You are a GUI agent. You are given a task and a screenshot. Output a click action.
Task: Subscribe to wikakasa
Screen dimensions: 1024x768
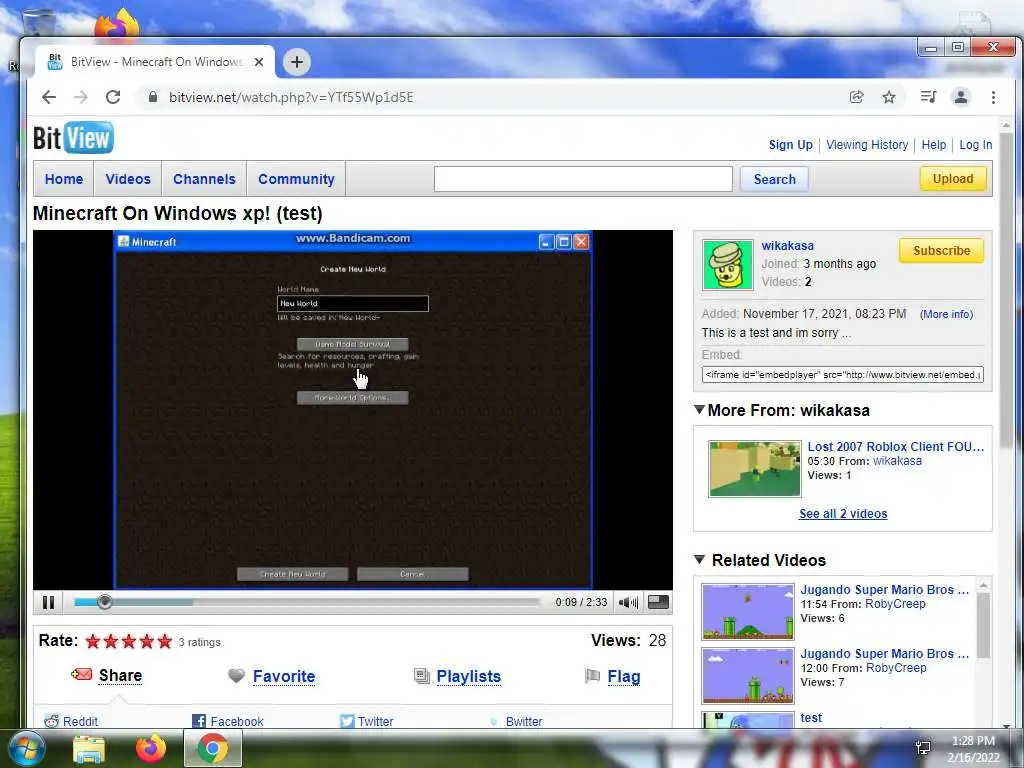pyautogui.click(x=942, y=251)
